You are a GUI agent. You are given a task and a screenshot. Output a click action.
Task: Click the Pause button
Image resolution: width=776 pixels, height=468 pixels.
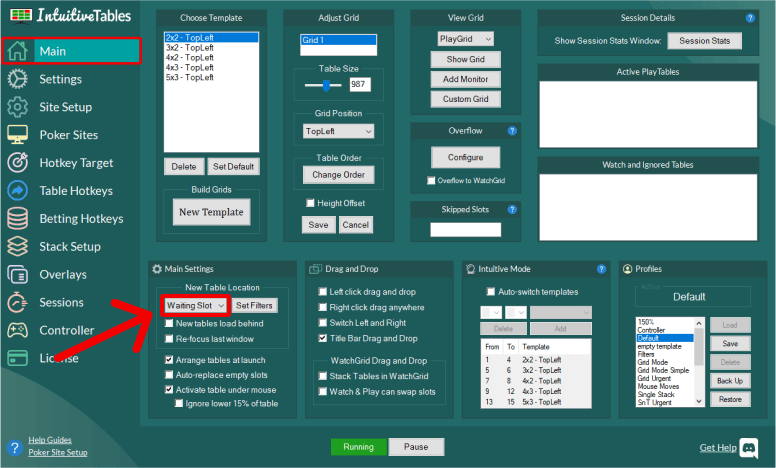(x=416, y=447)
